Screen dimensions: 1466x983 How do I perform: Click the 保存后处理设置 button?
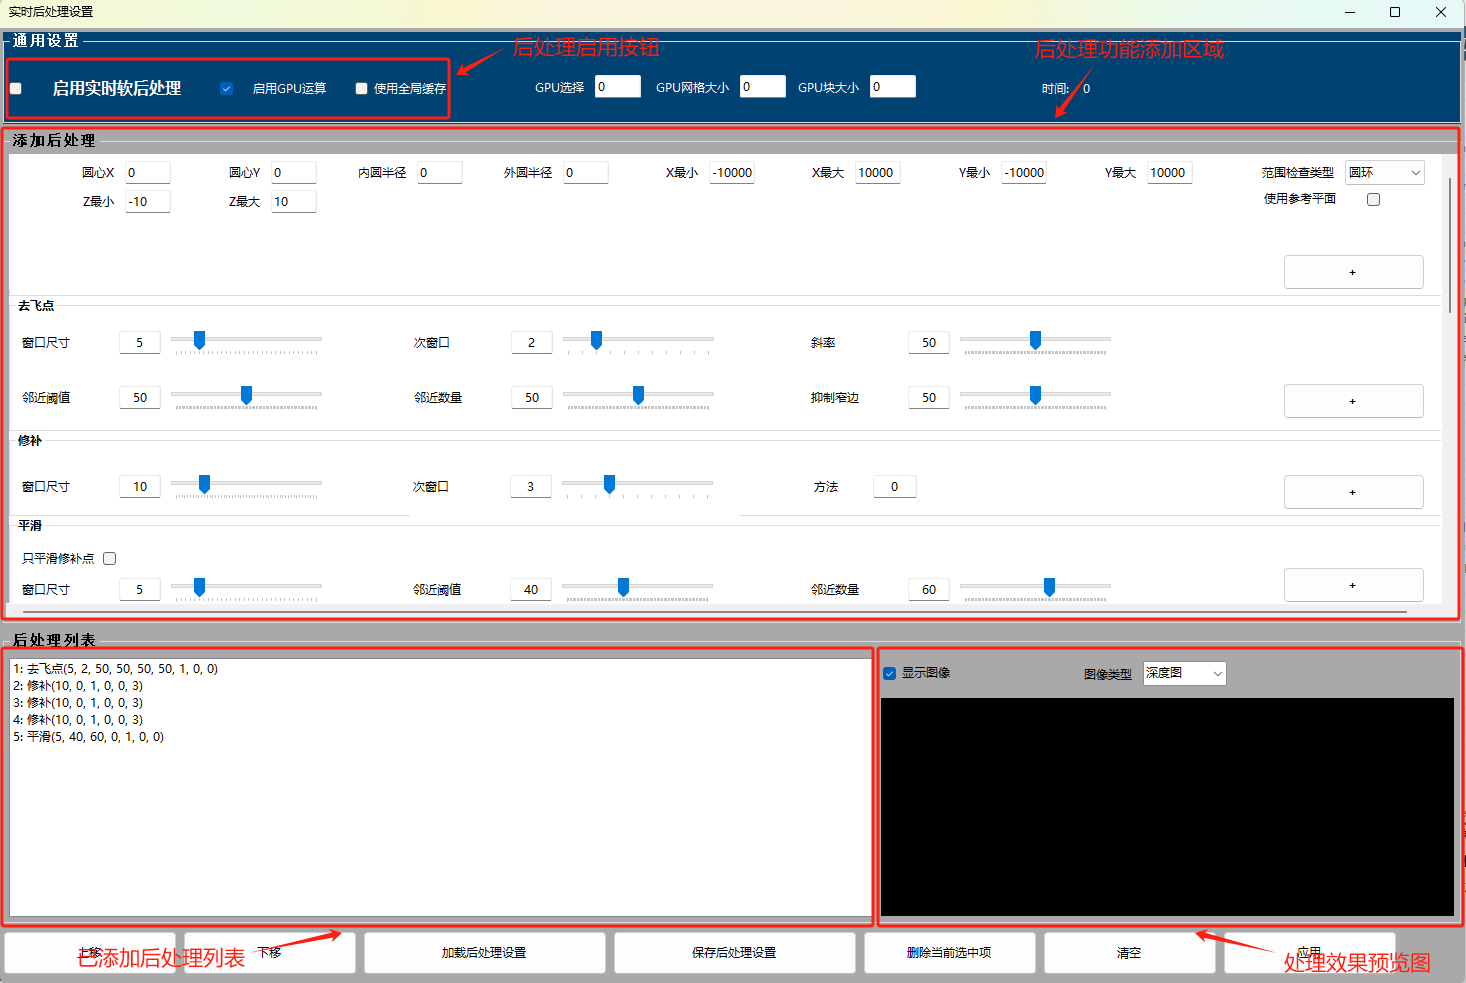(x=735, y=953)
